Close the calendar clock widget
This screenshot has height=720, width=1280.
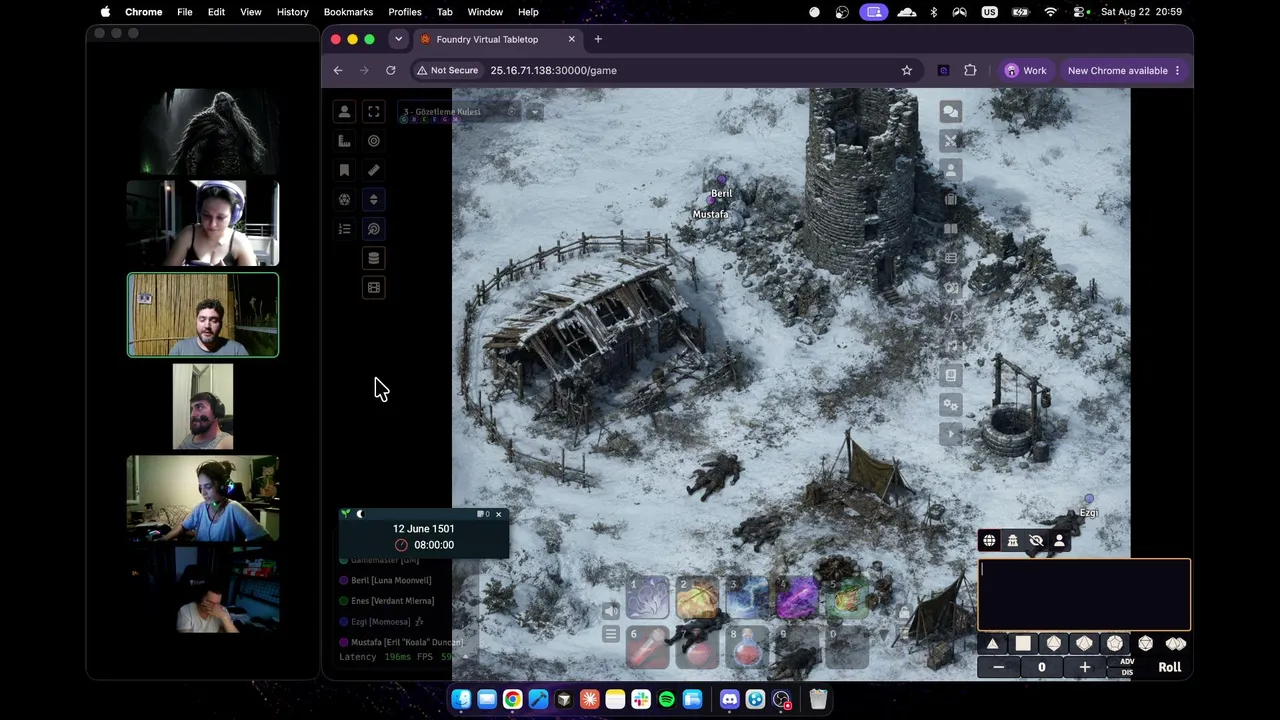(x=498, y=514)
